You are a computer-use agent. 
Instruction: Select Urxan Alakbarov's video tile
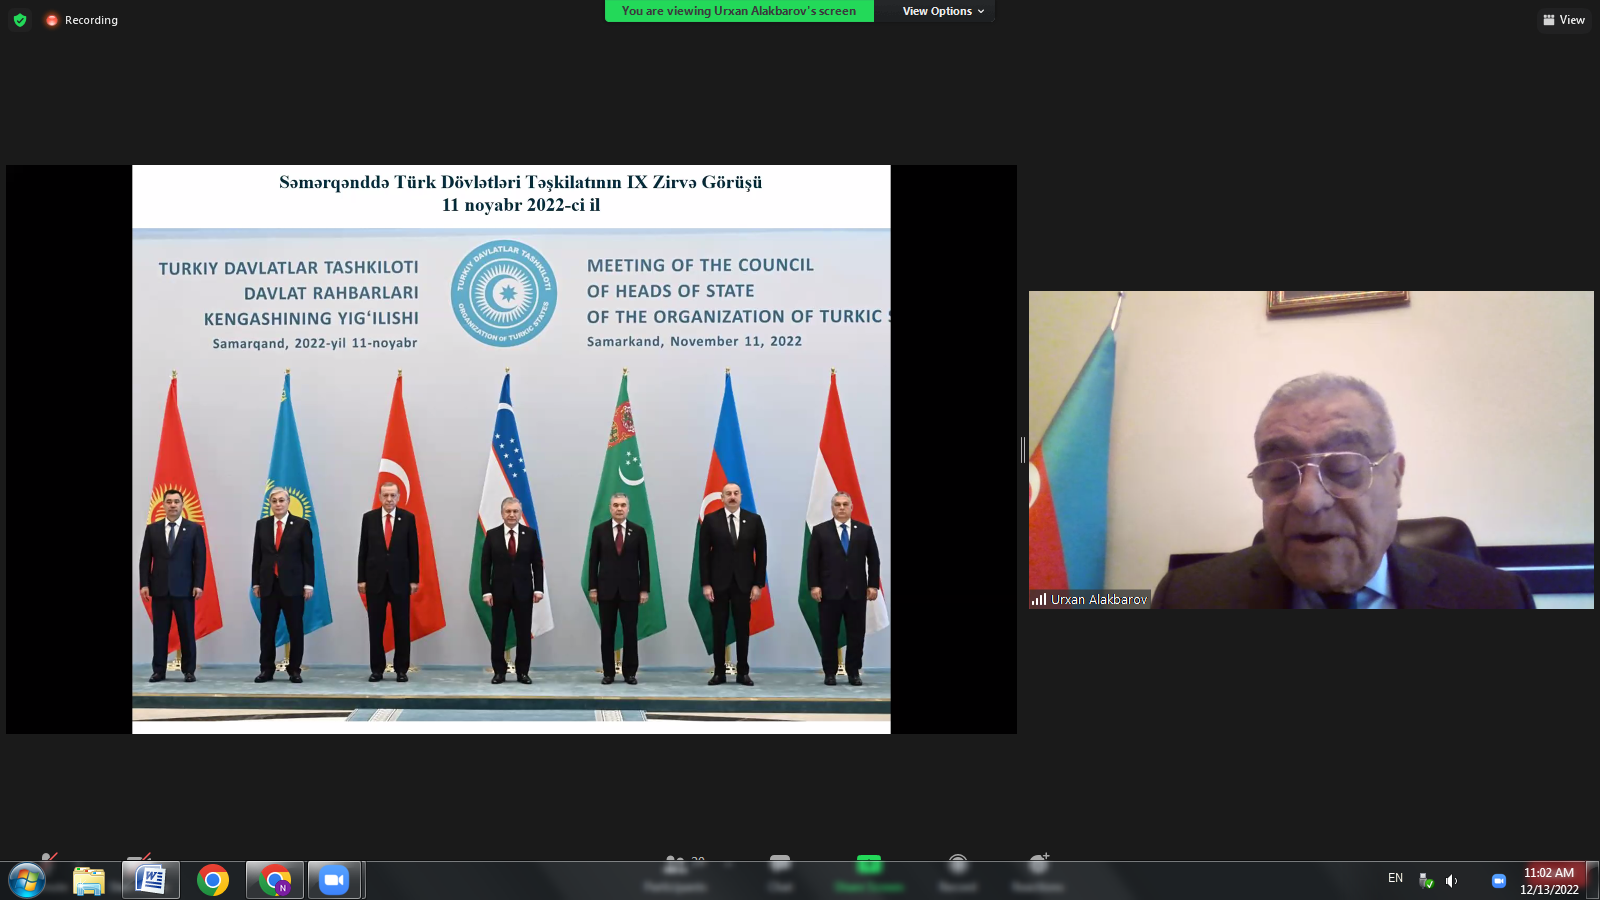coord(1311,449)
